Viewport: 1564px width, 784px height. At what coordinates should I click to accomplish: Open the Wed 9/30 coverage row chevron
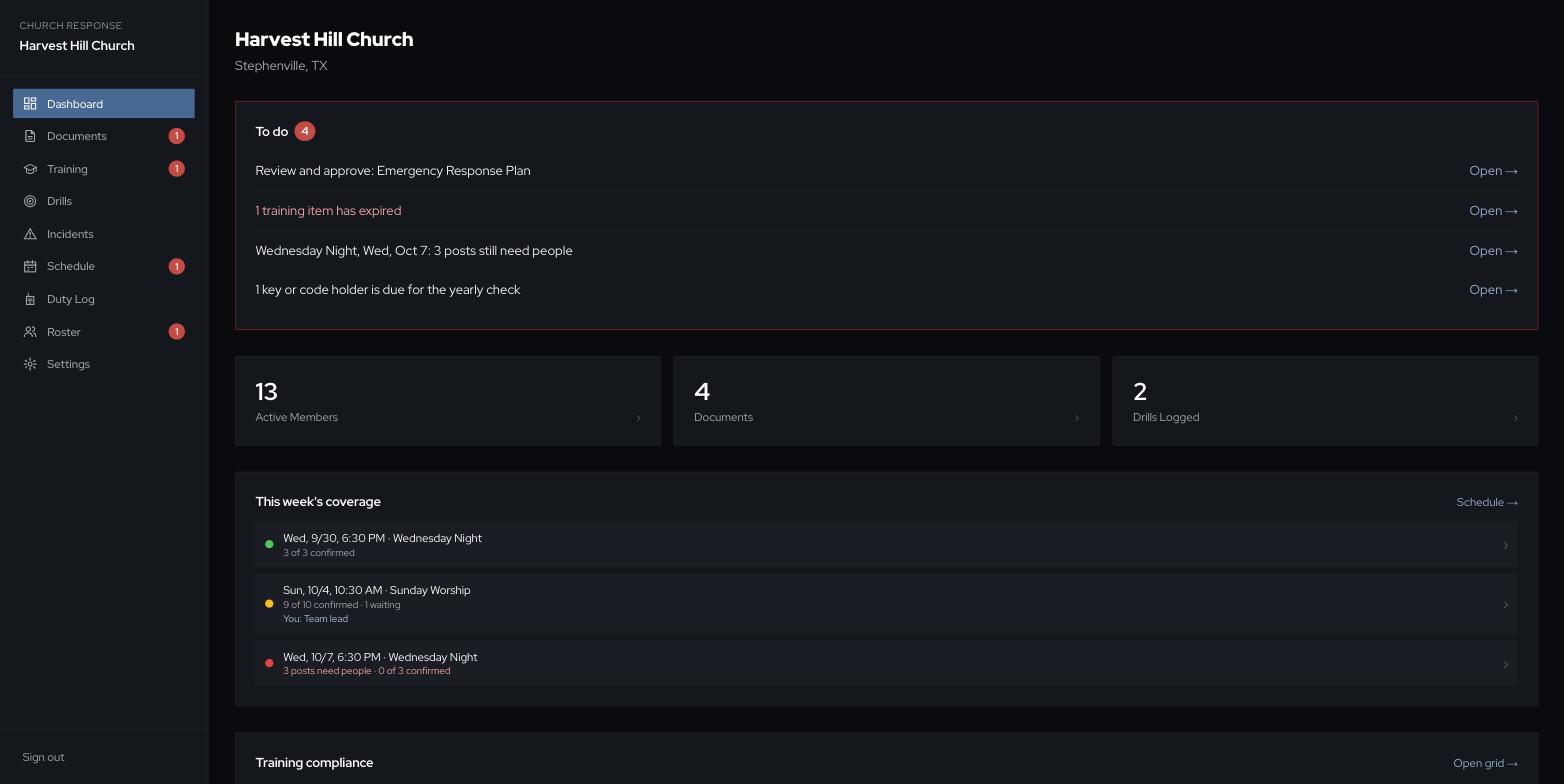pyautogui.click(x=1506, y=545)
